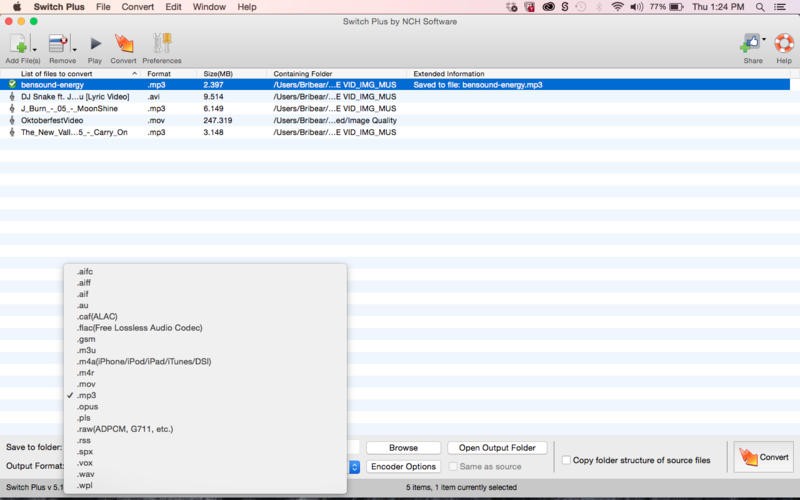Open the Help menu in the menu bar
This screenshot has height=500, width=800.
[x=247, y=7]
